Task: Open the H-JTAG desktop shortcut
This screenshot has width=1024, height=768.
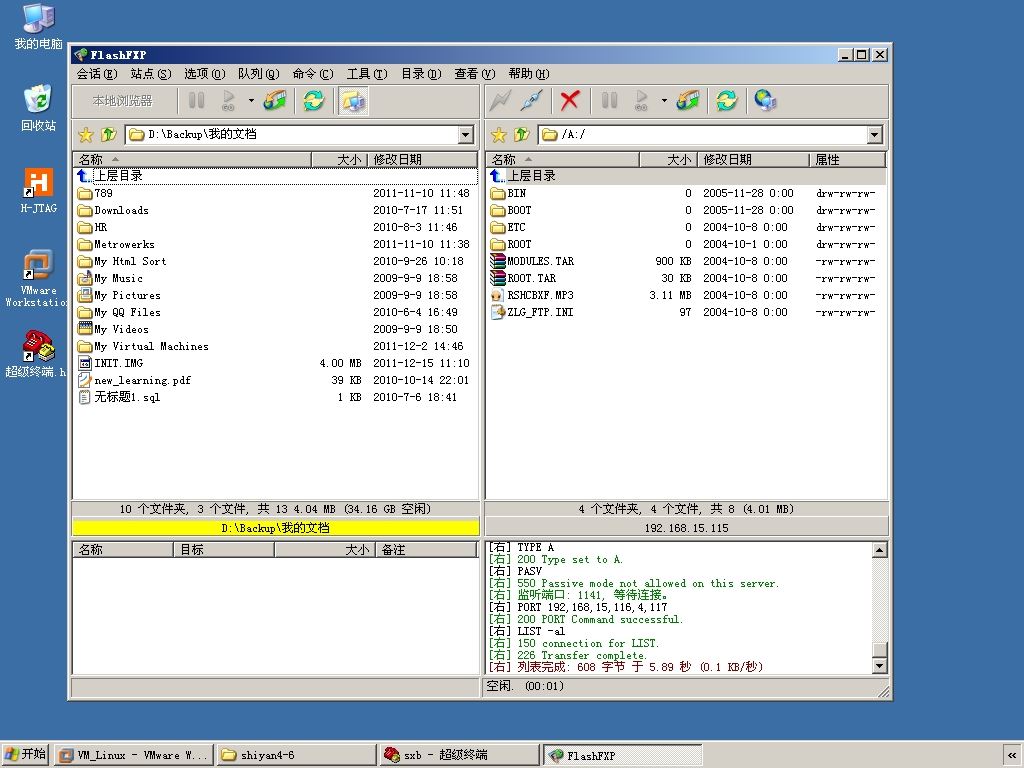Action: click(x=38, y=190)
